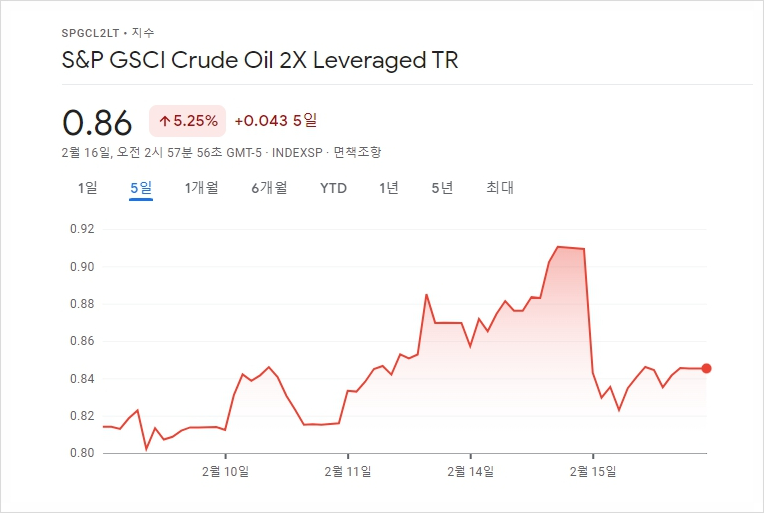
Task: Click the SPGCL2LT ticker symbol text
Action: (x=90, y=33)
